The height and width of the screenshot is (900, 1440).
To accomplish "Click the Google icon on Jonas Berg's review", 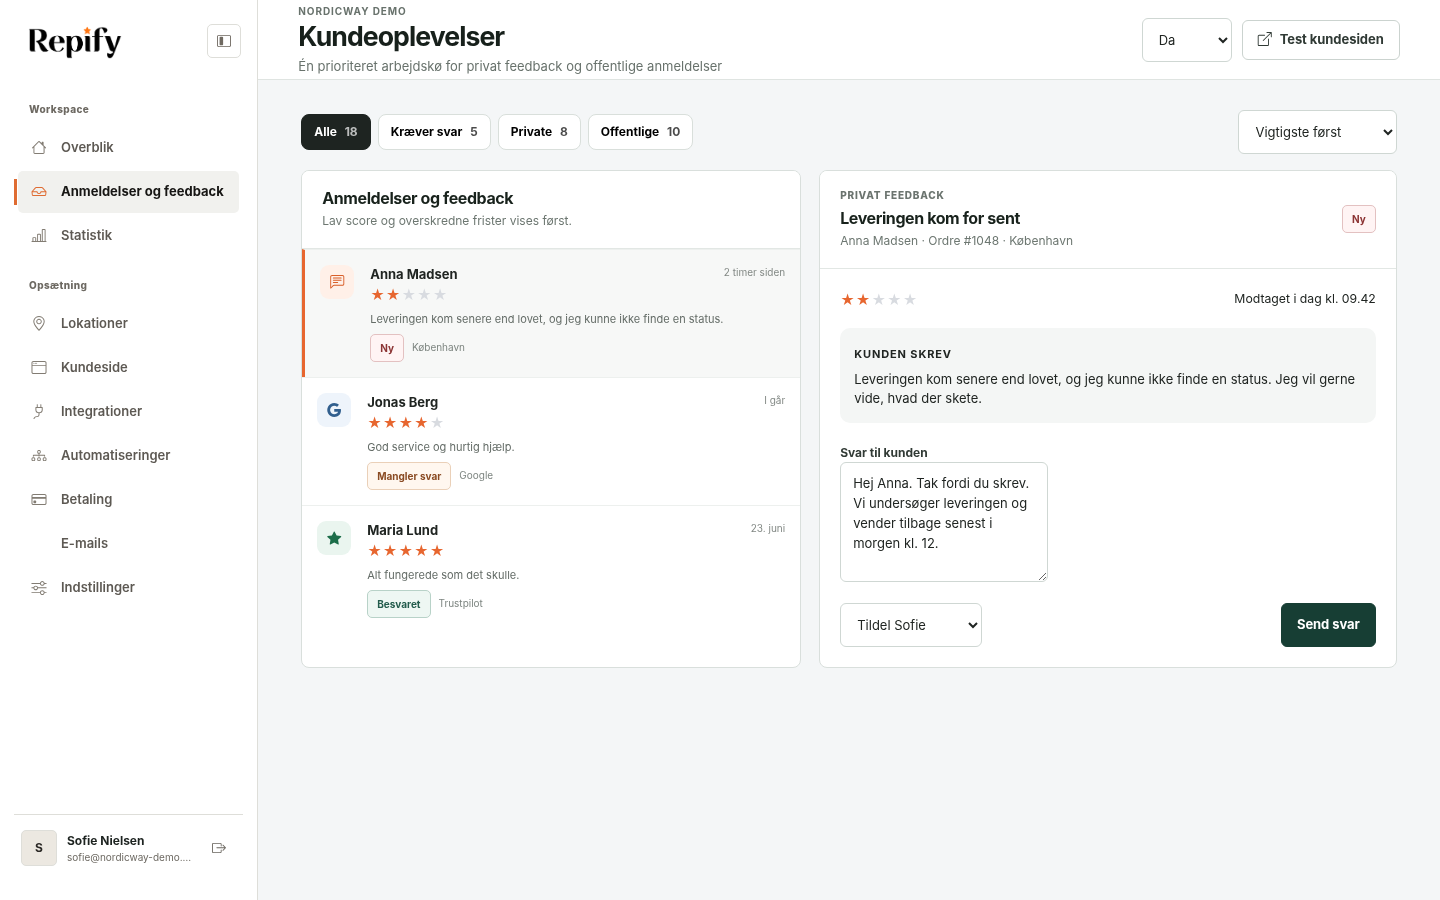I will [334, 410].
